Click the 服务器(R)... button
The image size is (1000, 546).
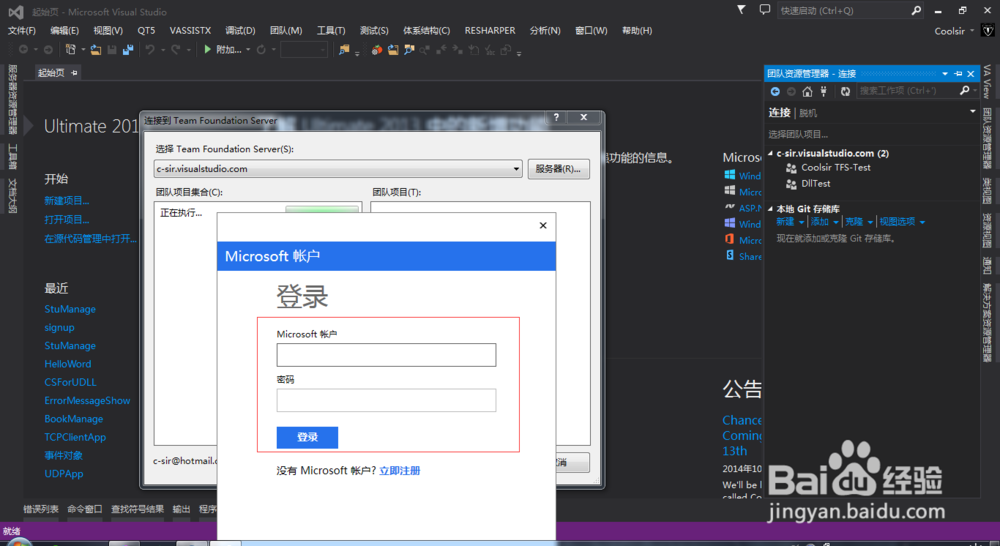pyautogui.click(x=558, y=169)
